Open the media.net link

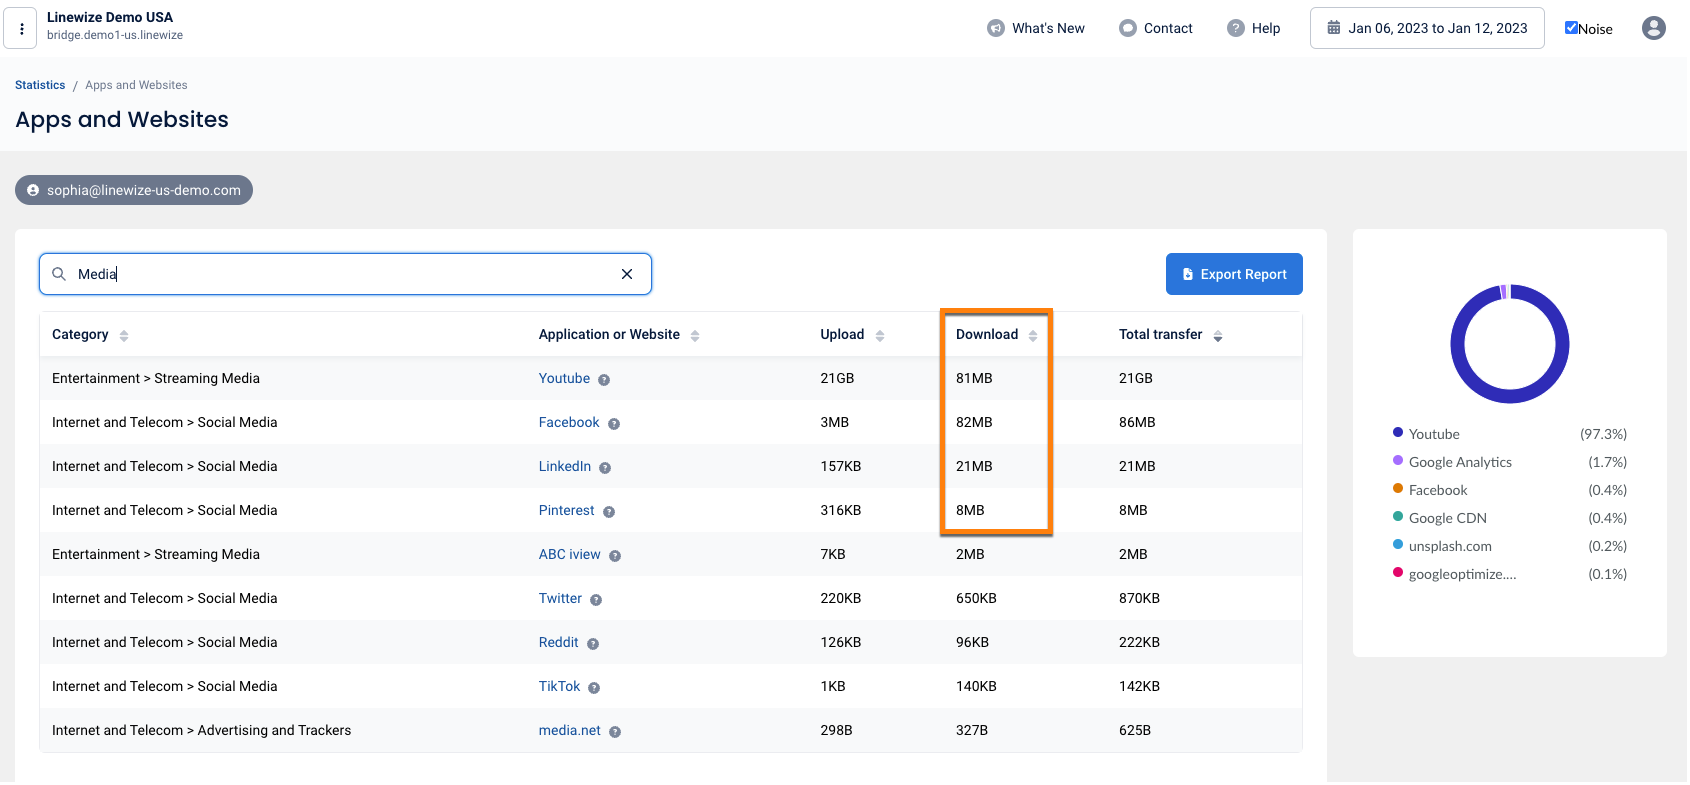tap(570, 730)
